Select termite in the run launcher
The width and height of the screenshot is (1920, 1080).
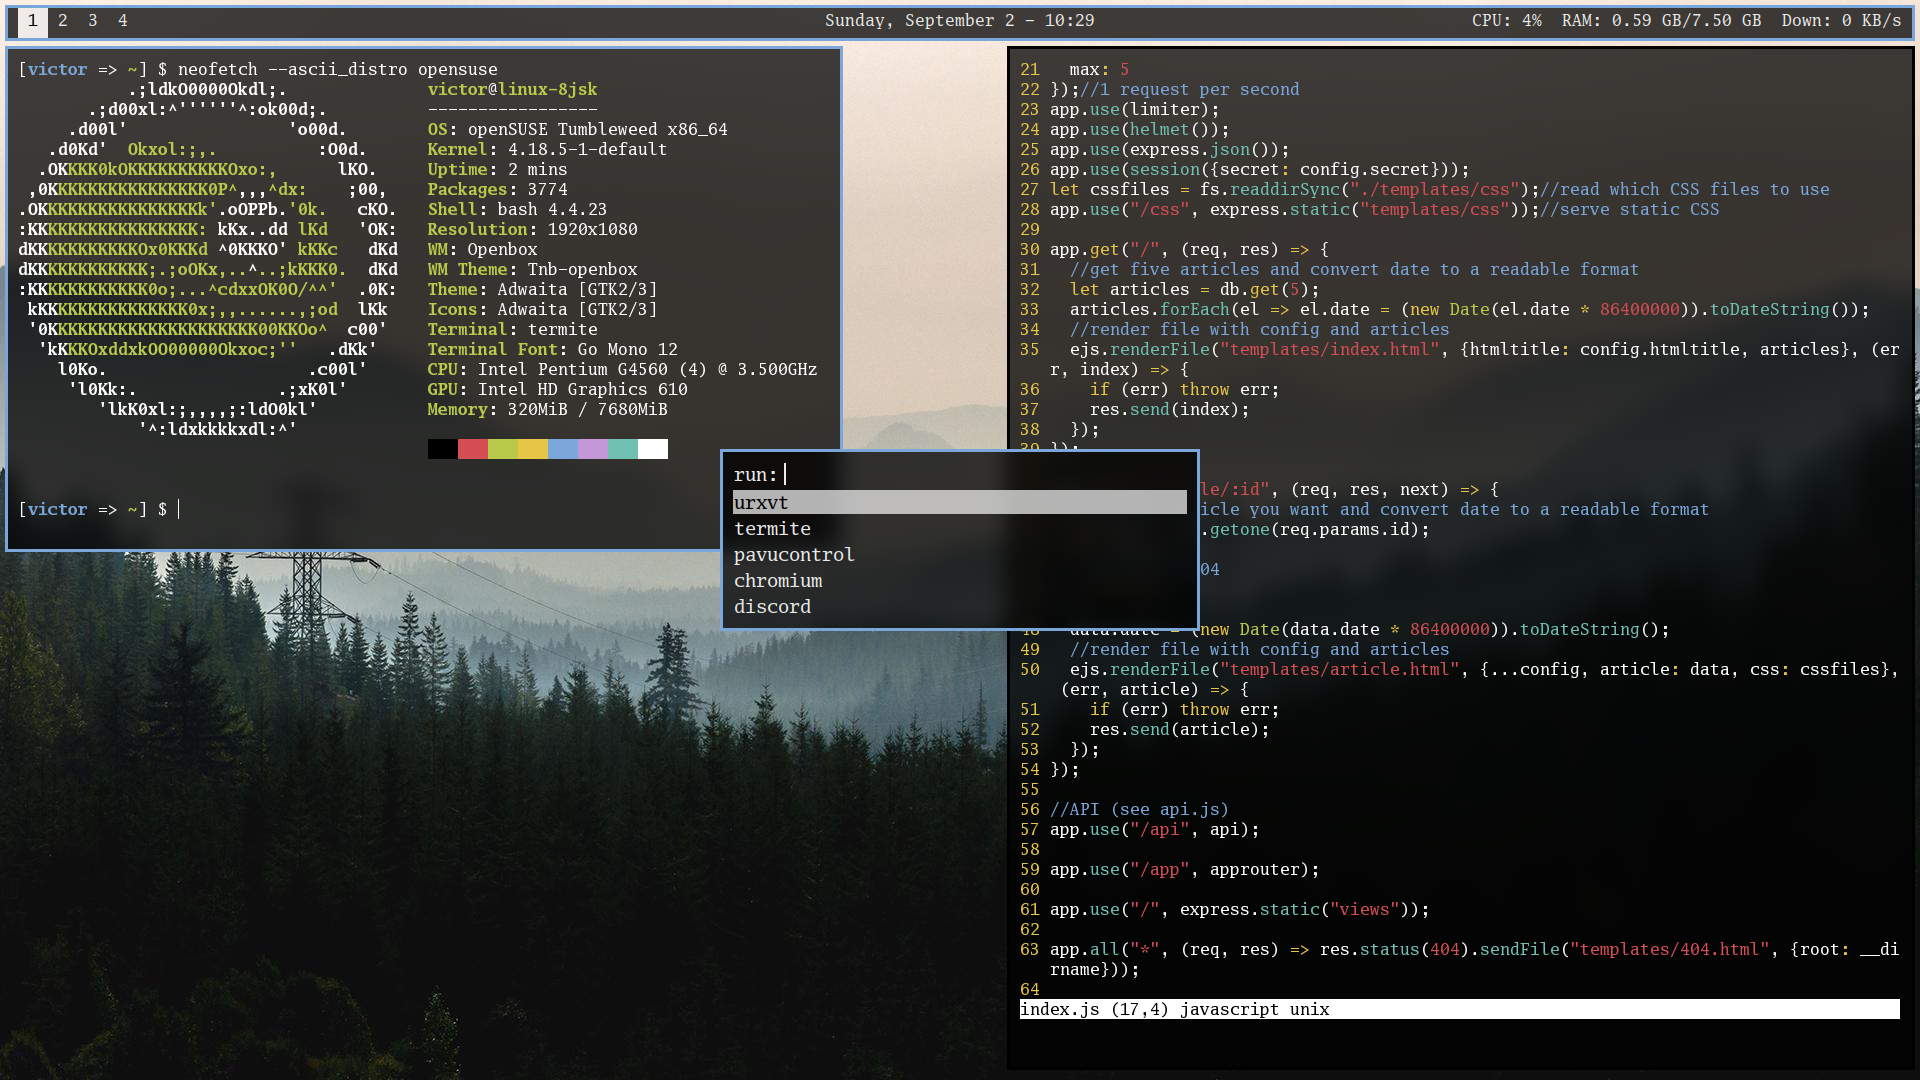(960, 529)
